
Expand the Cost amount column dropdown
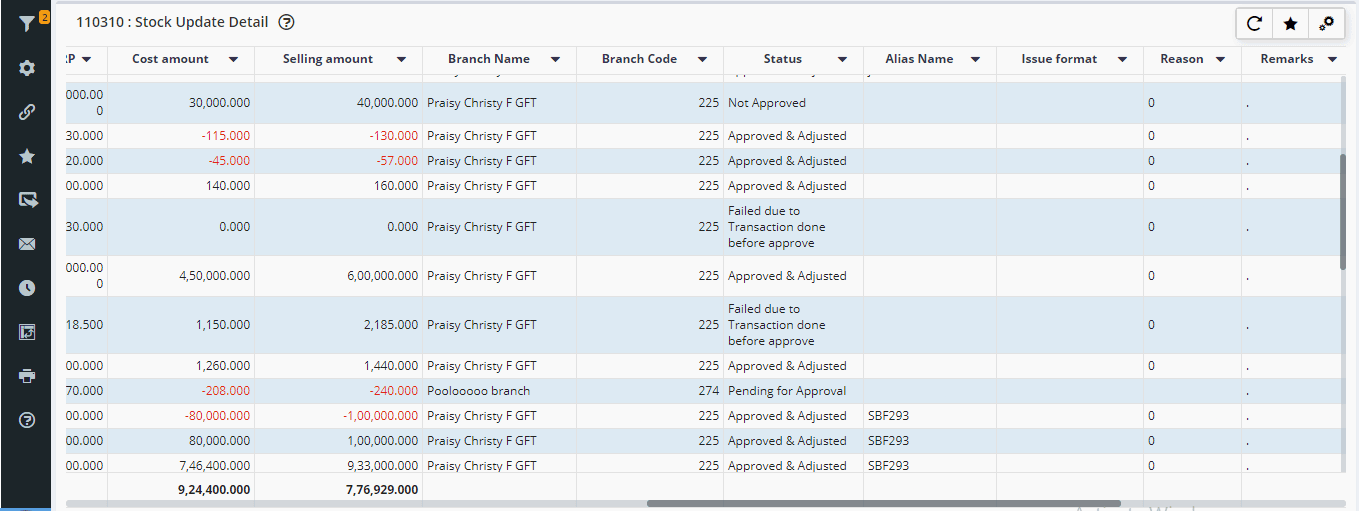click(x=233, y=60)
